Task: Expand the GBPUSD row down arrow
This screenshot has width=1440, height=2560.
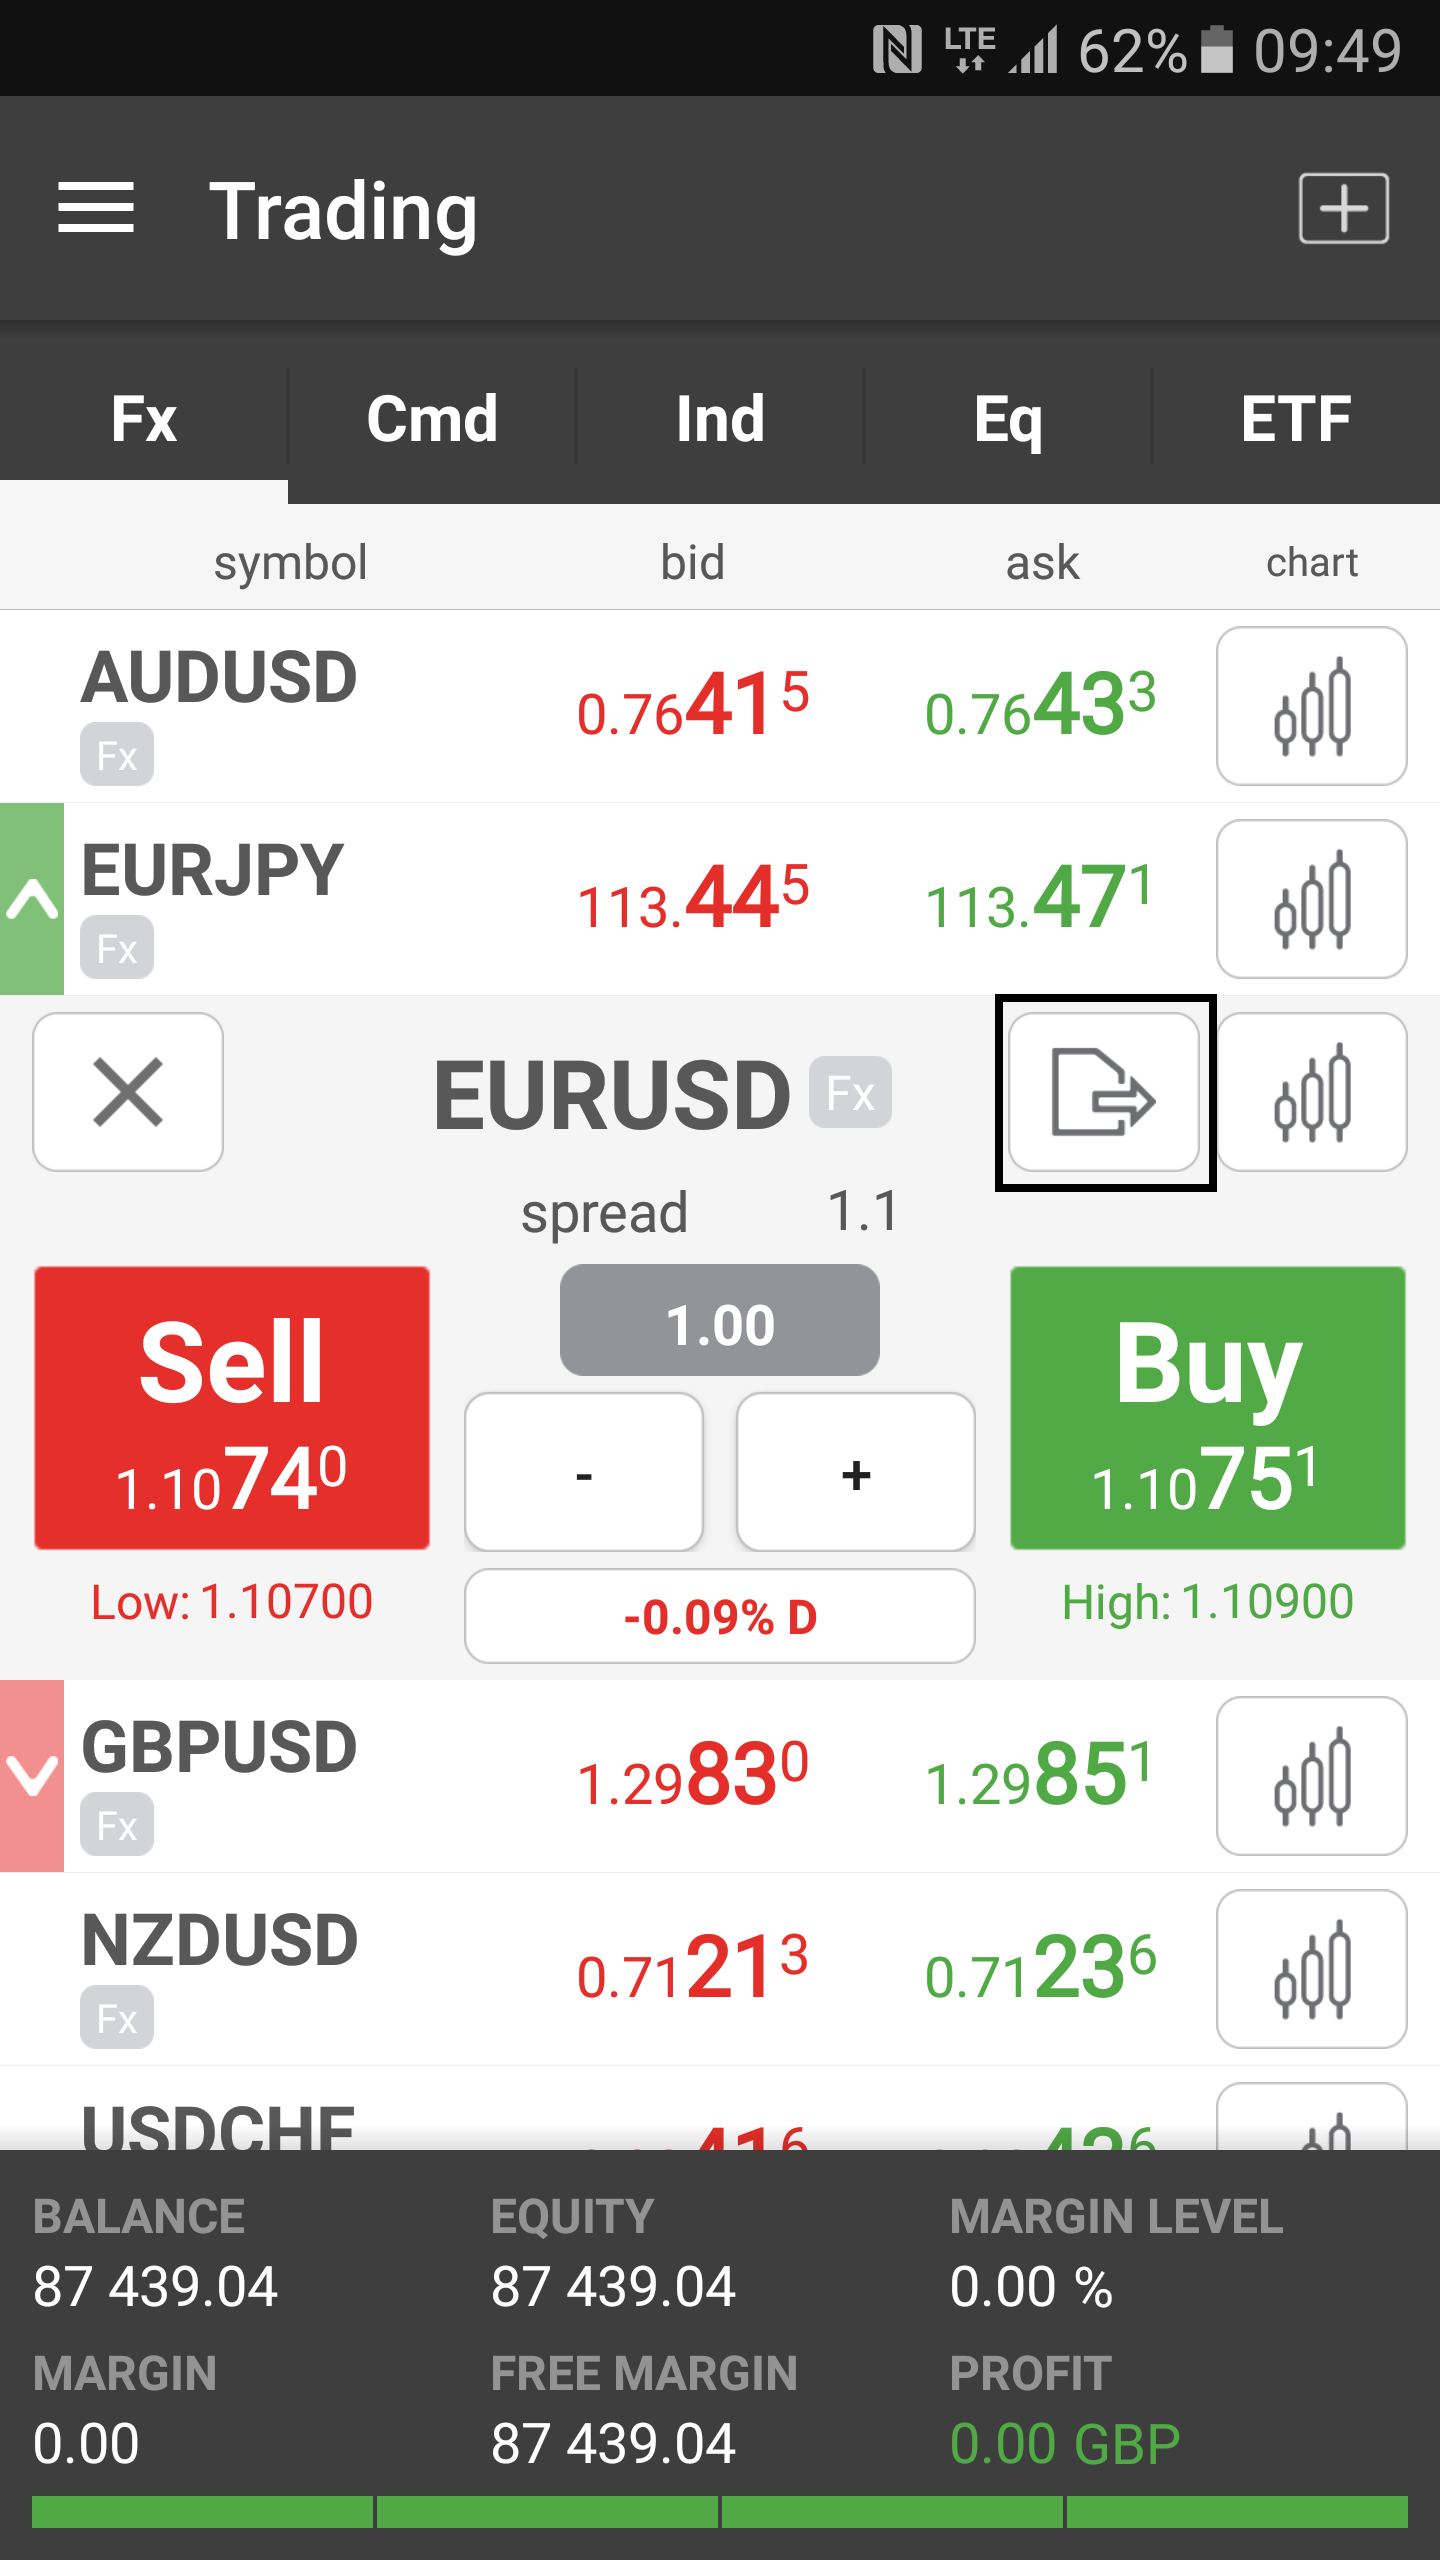Action: click(32, 1776)
